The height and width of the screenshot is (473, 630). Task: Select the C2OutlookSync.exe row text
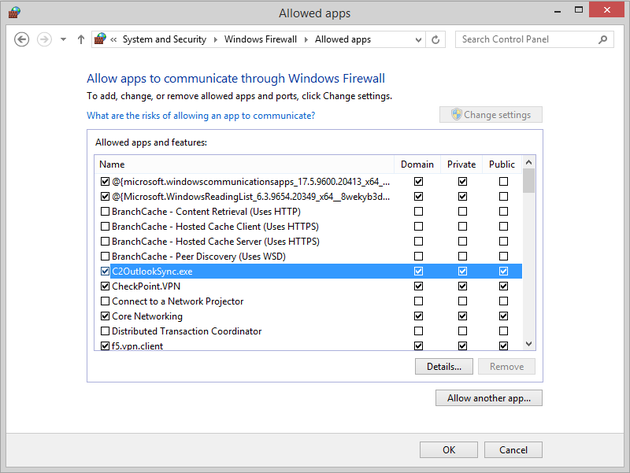coord(152,271)
